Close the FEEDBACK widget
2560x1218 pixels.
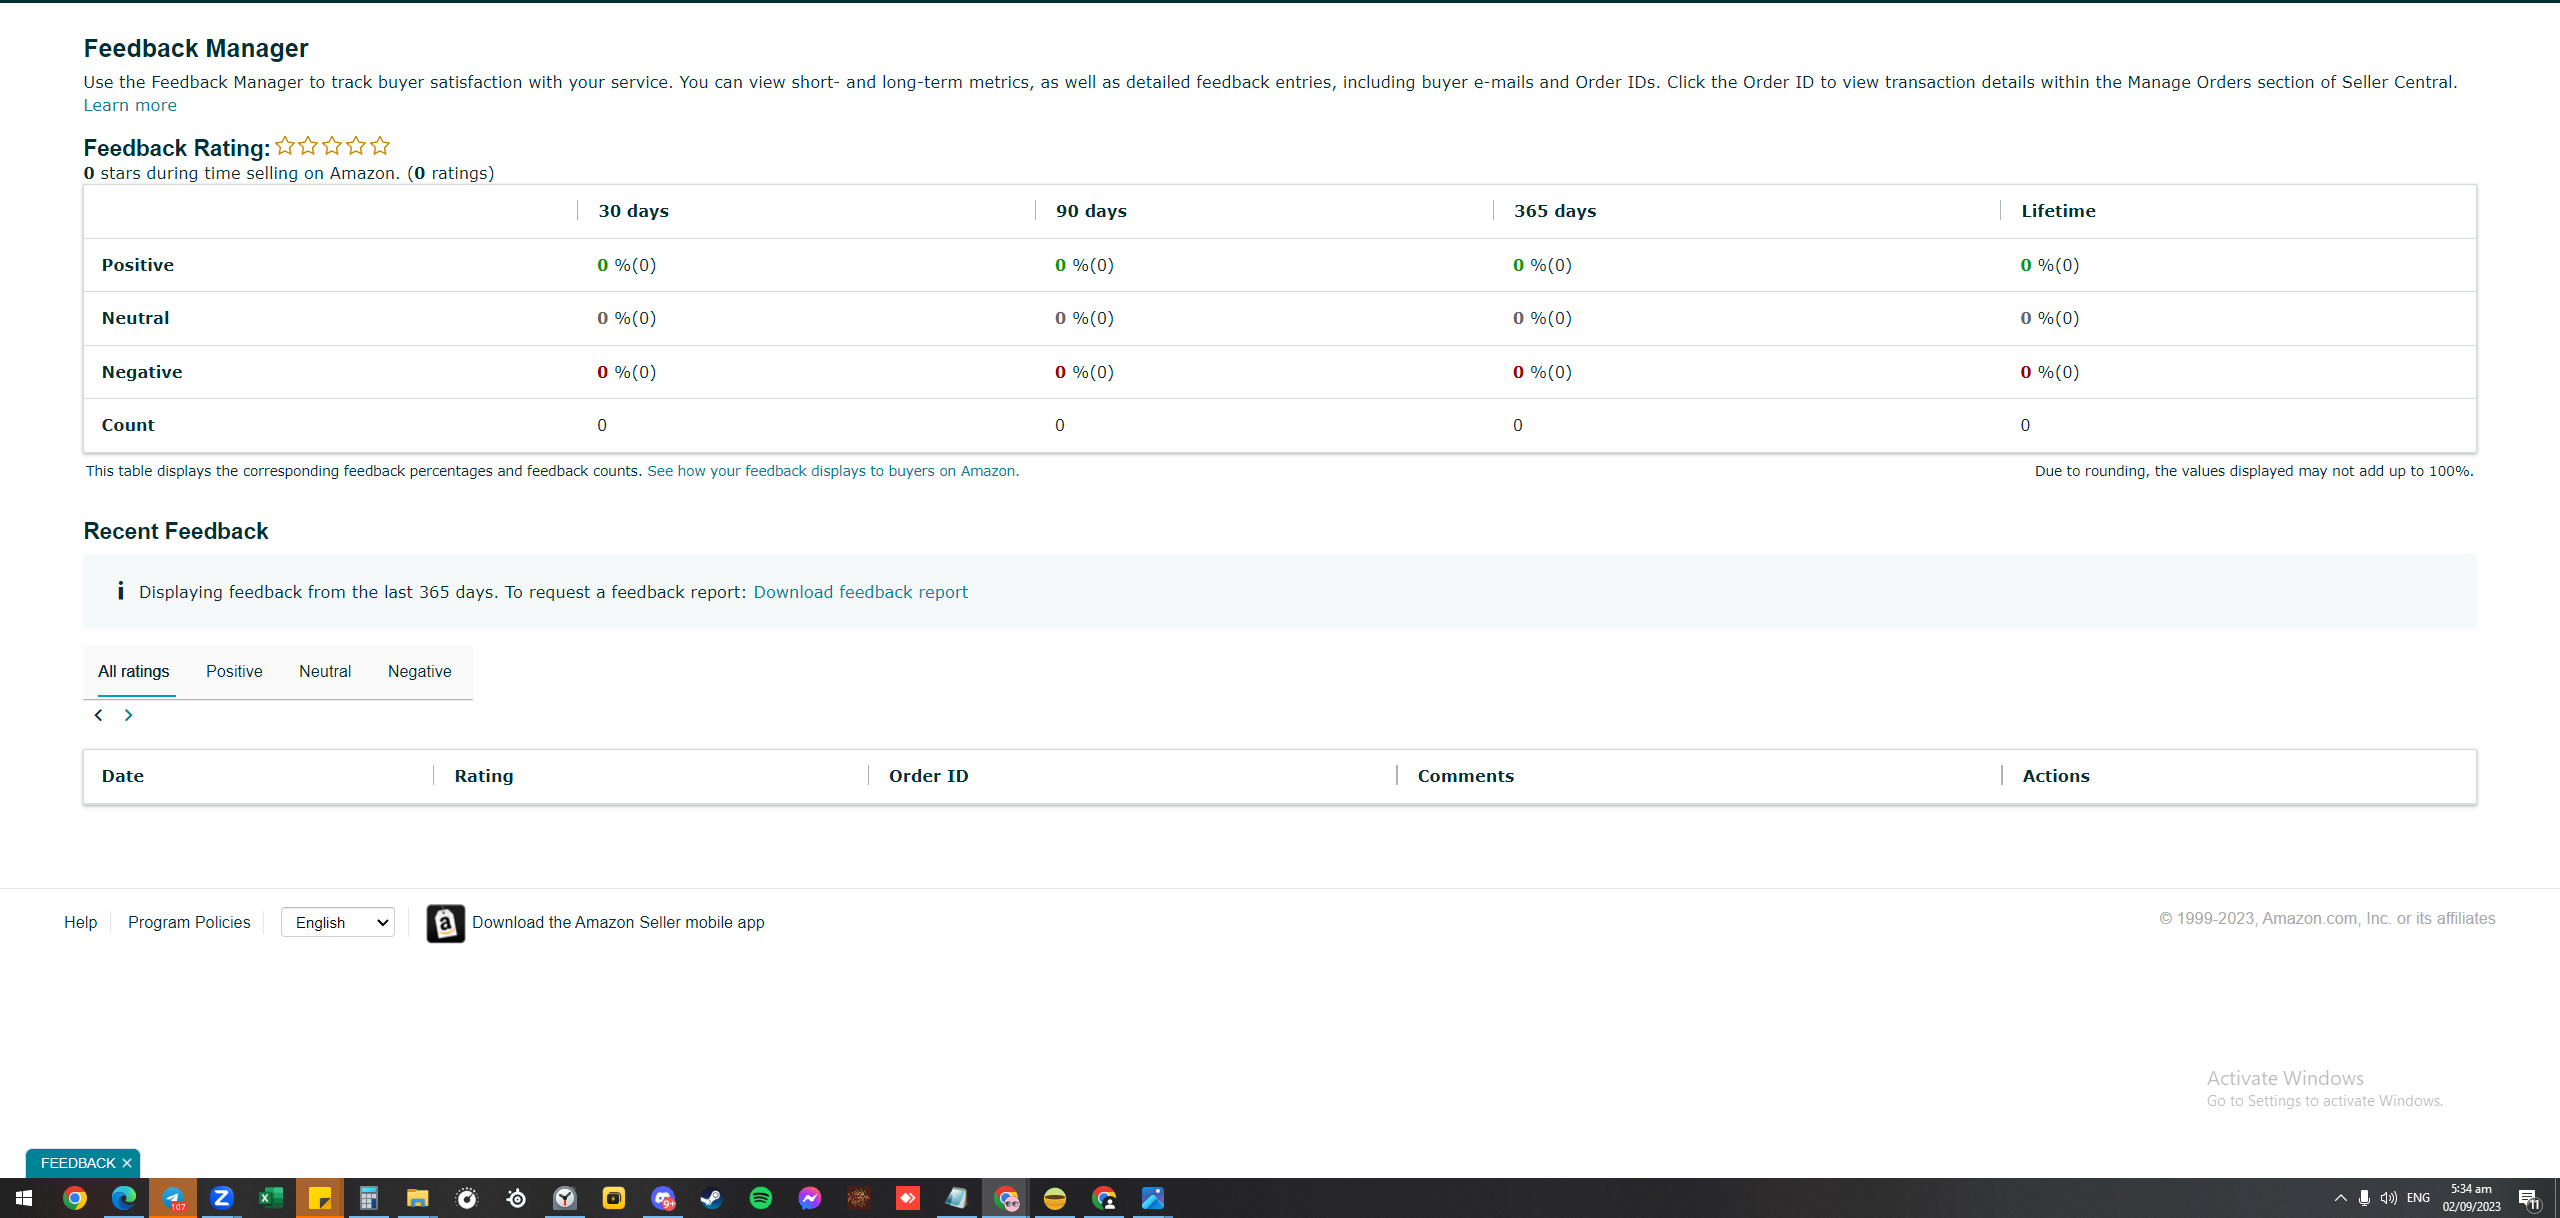pyautogui.click(x=127, y=1163)
